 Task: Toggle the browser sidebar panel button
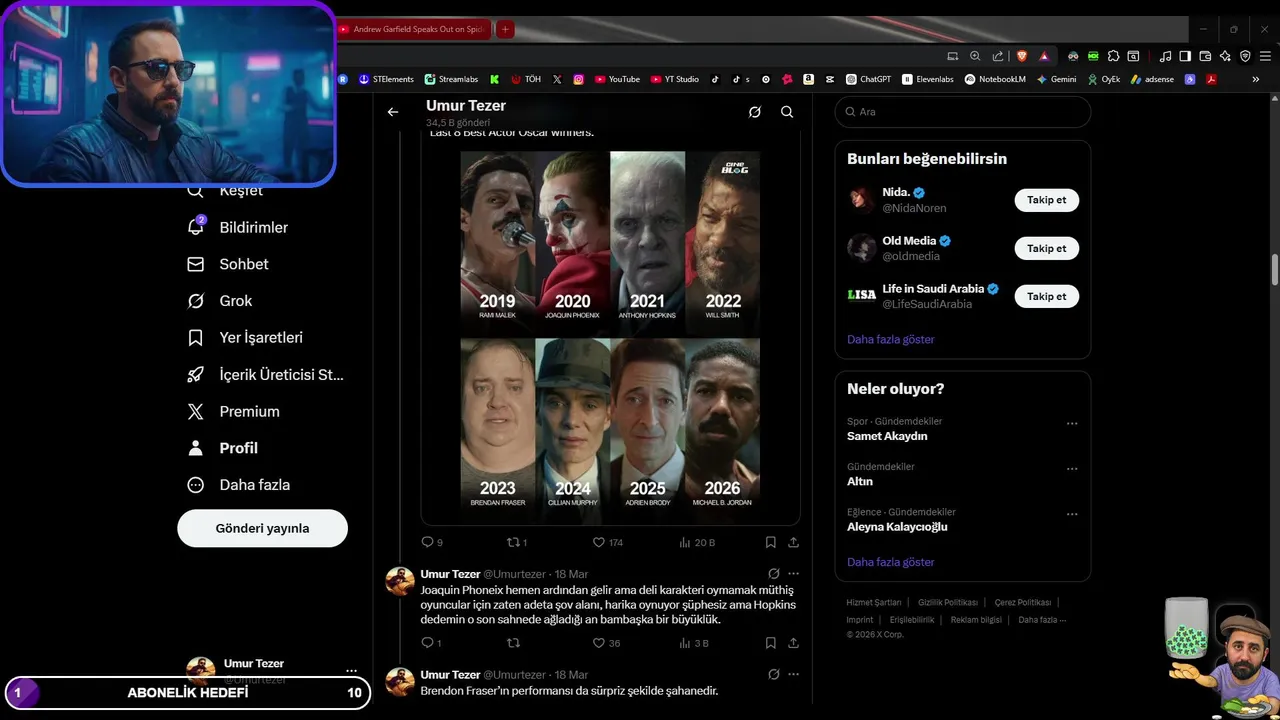pos(1185,56)
